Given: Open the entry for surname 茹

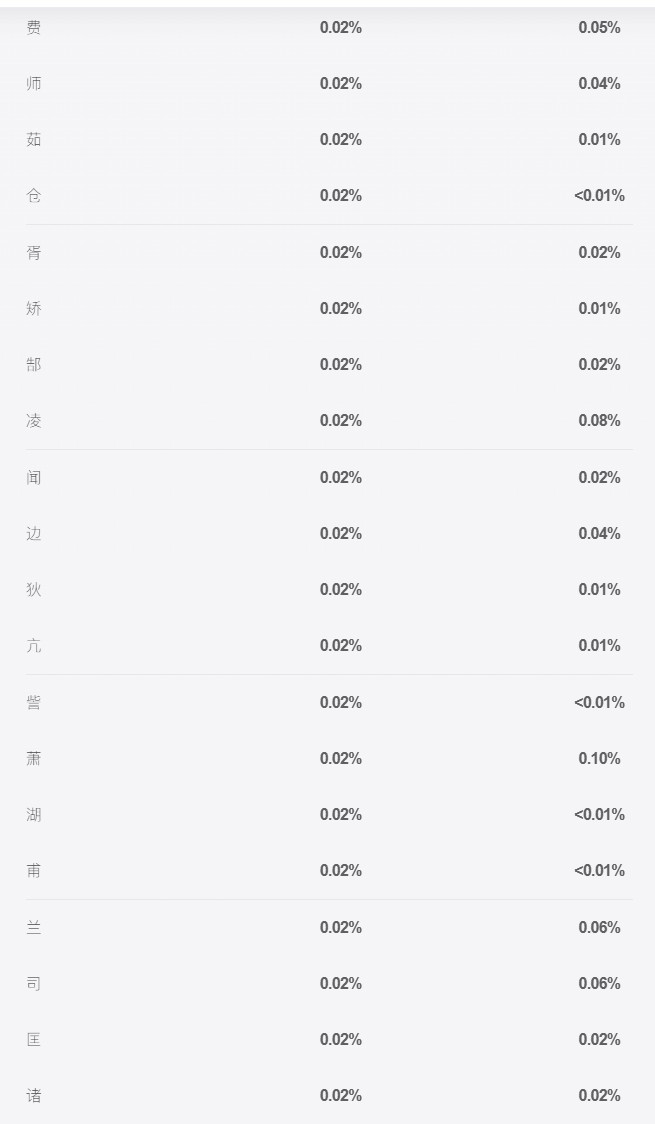Looking at the screenshot, I should coord(34,139).
